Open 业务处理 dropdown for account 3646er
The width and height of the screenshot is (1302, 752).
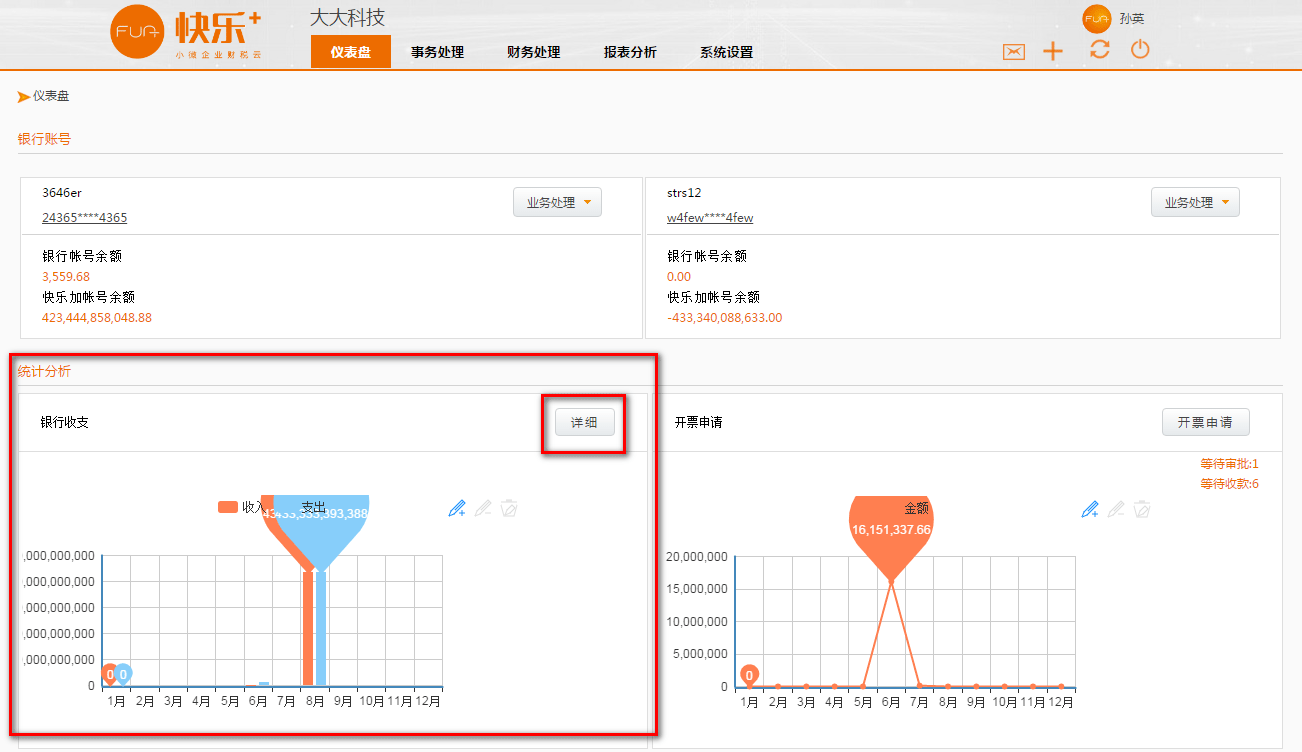(x=558, y=202)
